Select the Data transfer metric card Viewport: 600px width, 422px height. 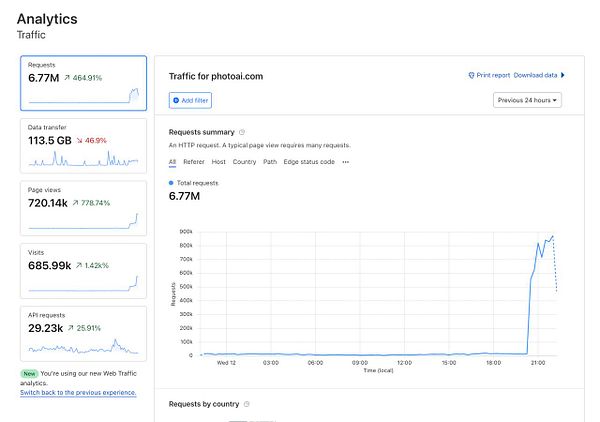click(x=83, y=144)
